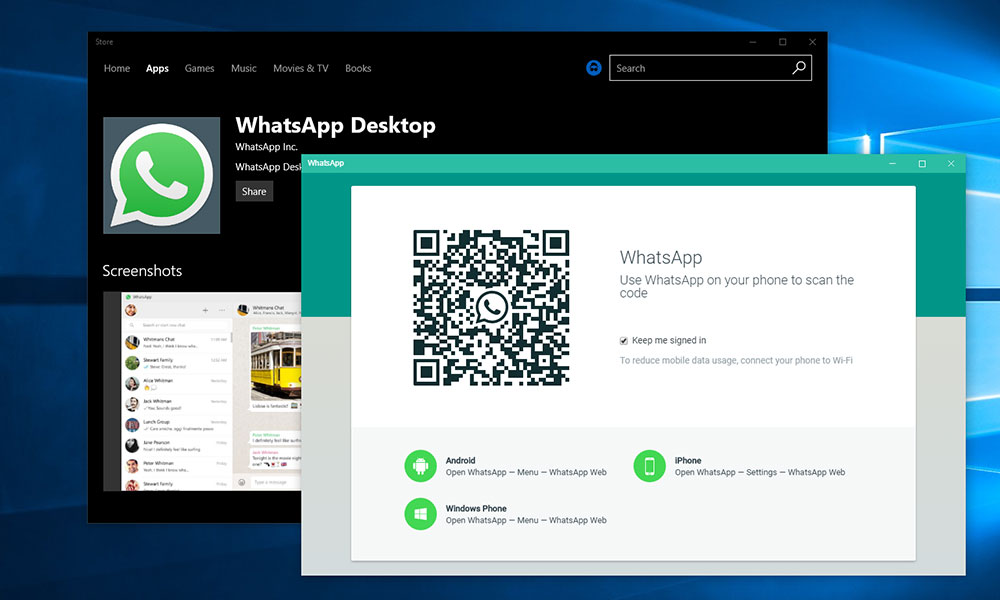This screenshot has height=600, width=1000.
Task: Select the Apps tab in Store
Action: [157, 69]
